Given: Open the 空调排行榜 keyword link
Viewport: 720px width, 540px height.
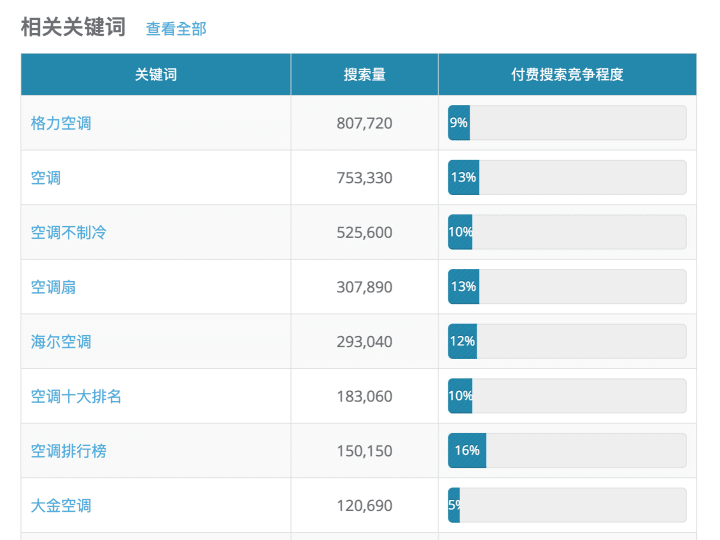Looking at the screenshot, I should [x=68, y=451].
